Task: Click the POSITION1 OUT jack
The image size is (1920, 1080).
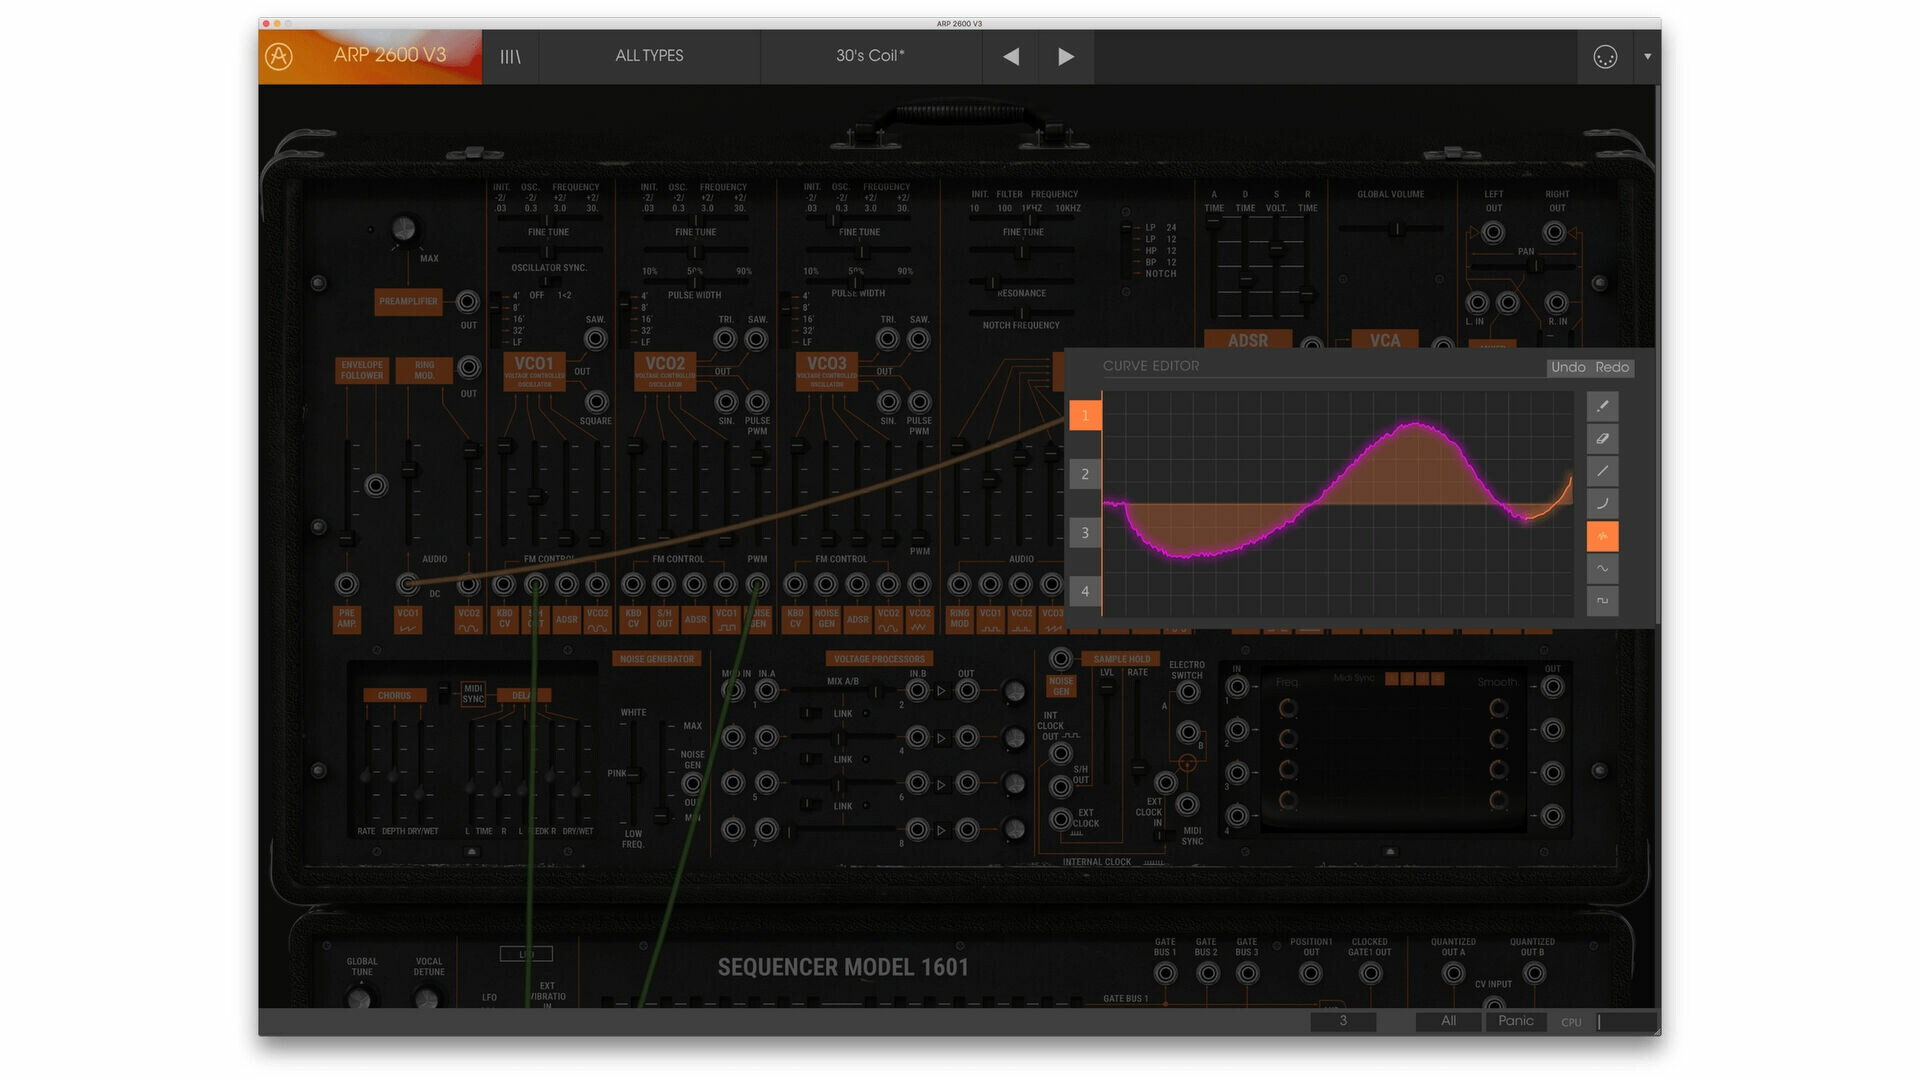Action: pos(1311,974)
